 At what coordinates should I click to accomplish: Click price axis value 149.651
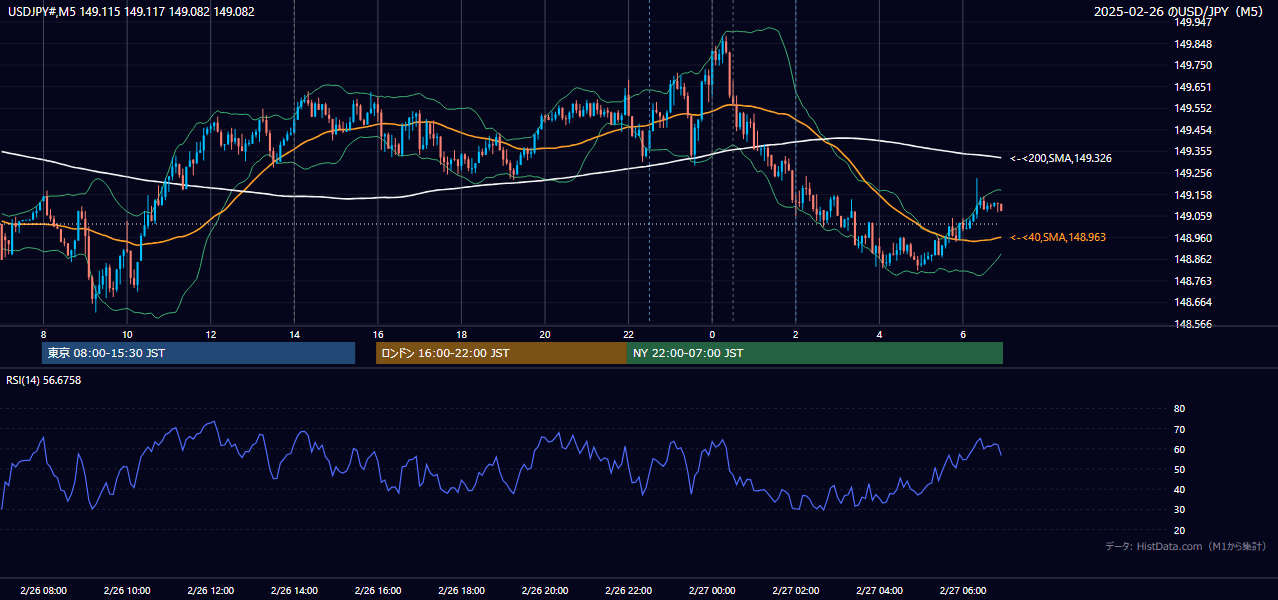(x=1193, y=87)
